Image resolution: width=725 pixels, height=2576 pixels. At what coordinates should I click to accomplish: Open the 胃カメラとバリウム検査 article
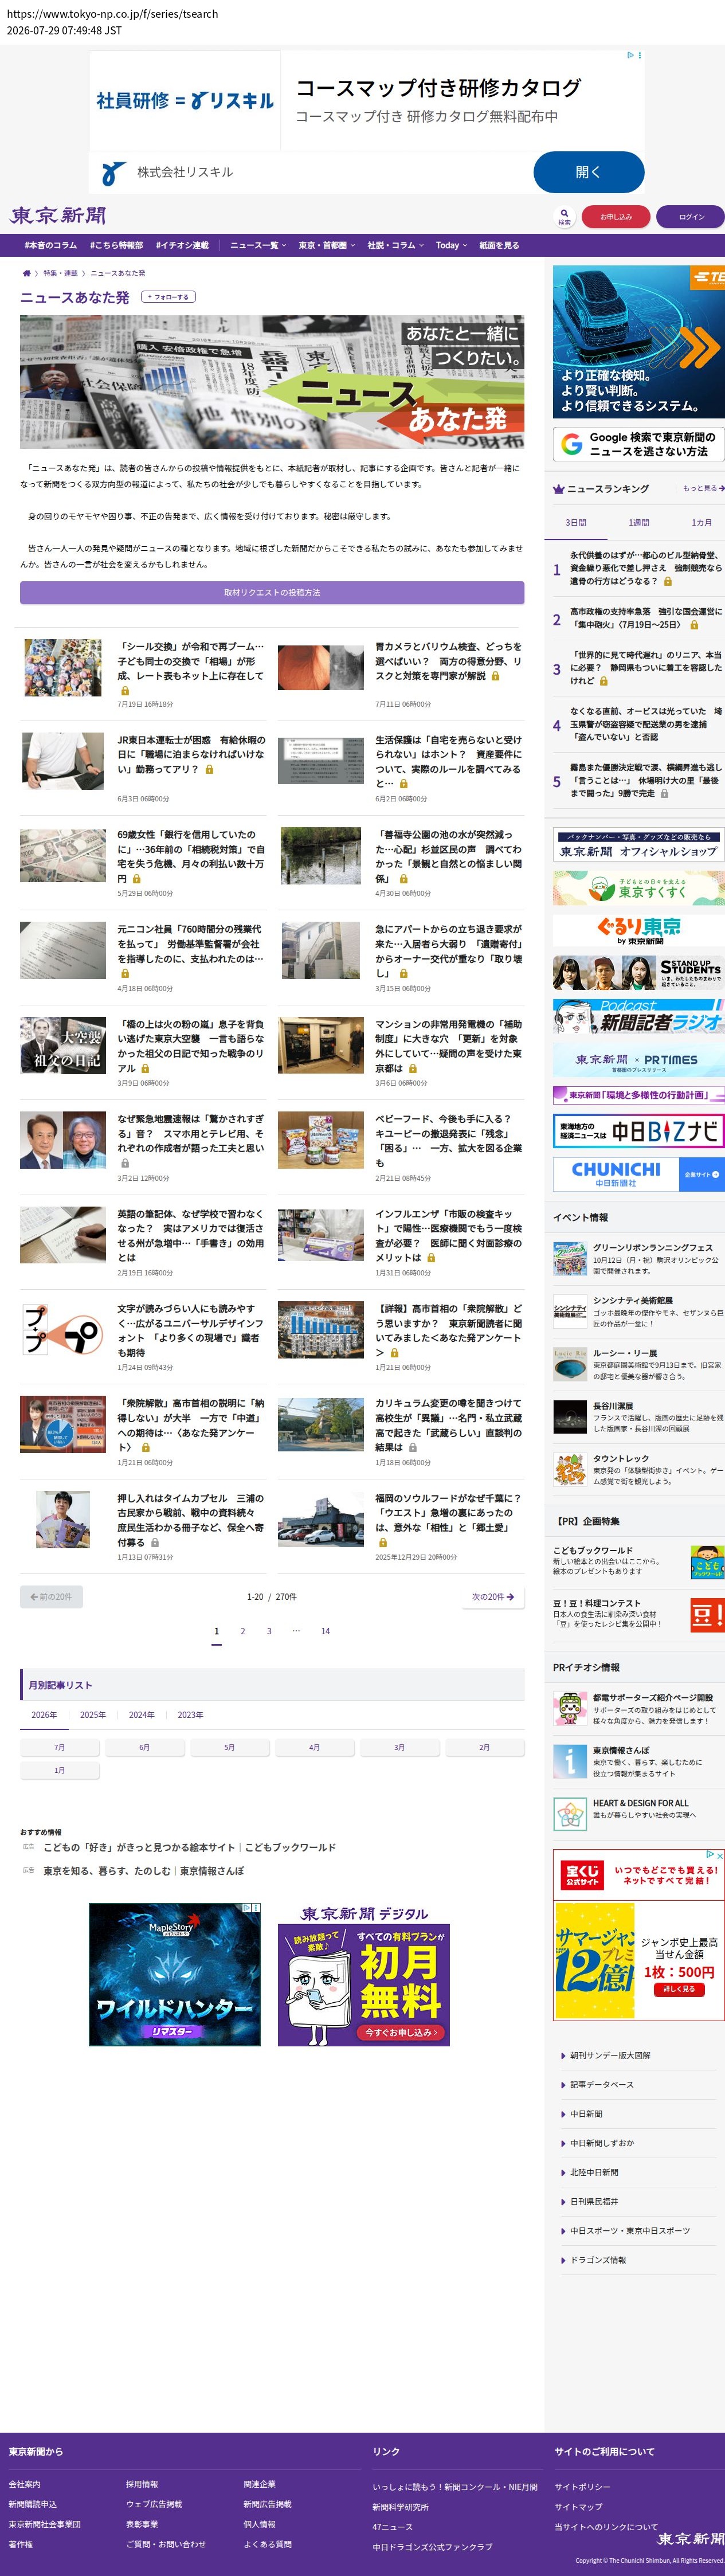(x=448, y=661)
